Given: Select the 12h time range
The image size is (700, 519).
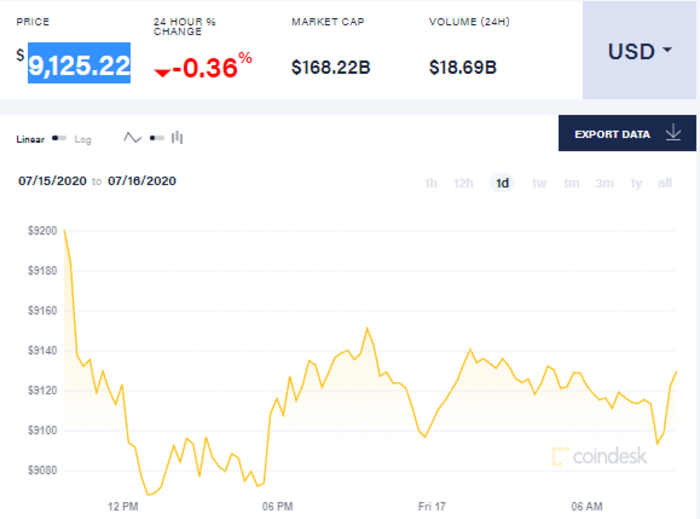Looking at the screenshot, I should pos(463,183).
